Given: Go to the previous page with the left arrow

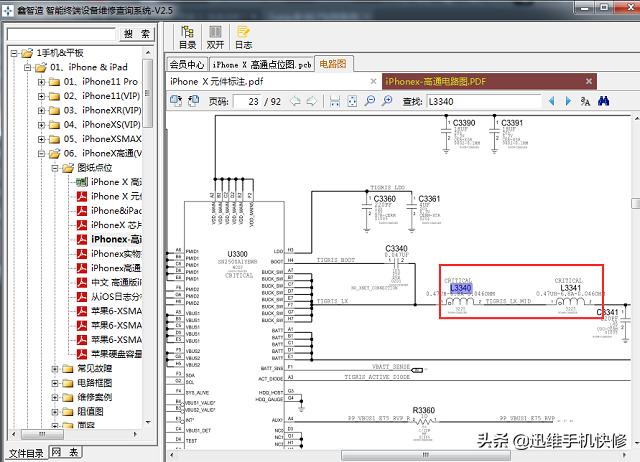Looking at the screenshot, I should 295,101.
